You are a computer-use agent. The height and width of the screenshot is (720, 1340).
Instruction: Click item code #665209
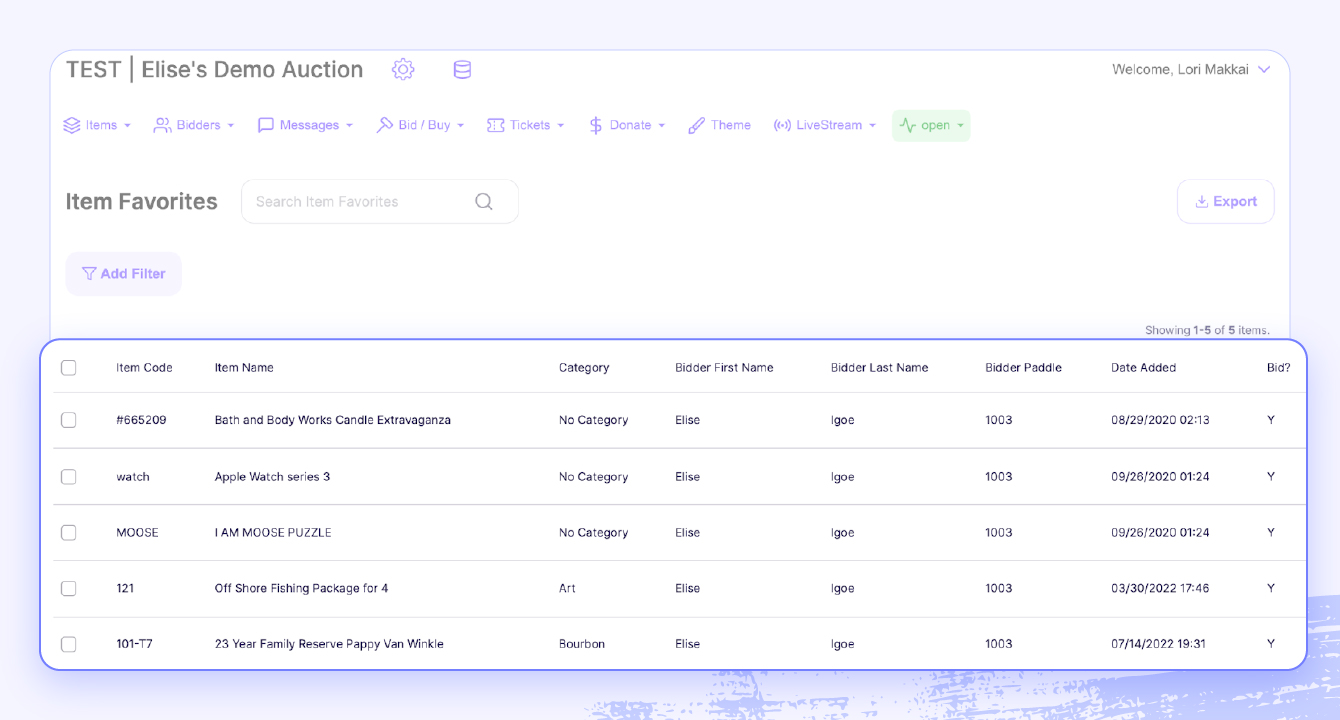click(x=141, y=420)
